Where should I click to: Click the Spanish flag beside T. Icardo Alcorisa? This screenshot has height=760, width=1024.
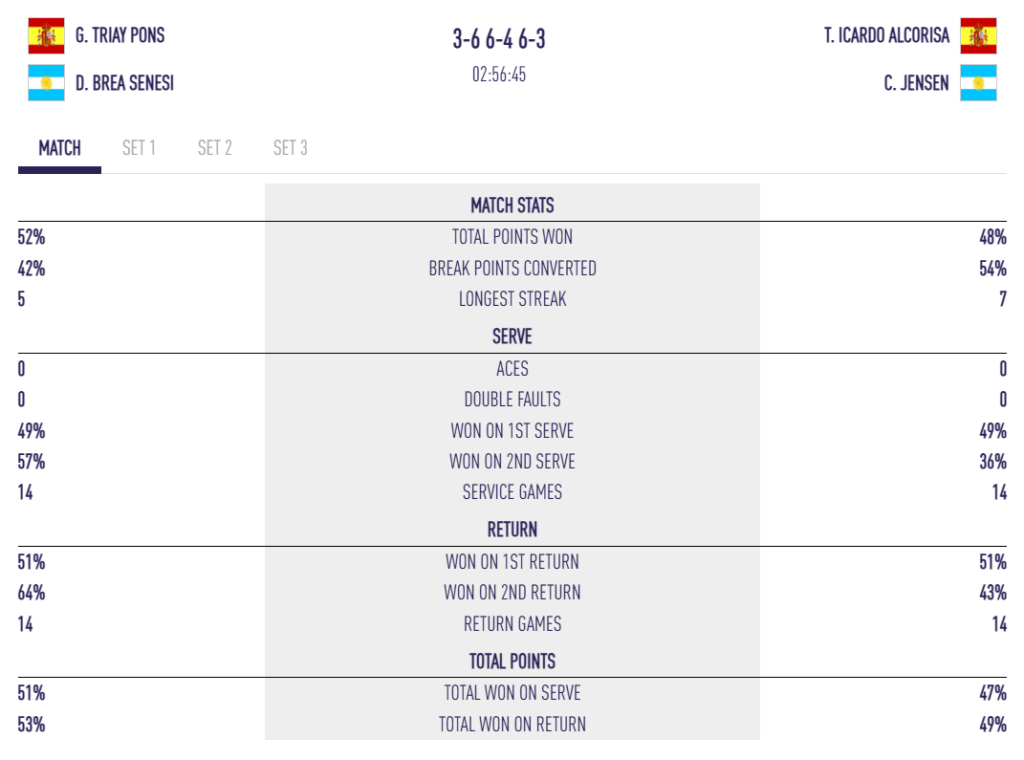(978, 35)
